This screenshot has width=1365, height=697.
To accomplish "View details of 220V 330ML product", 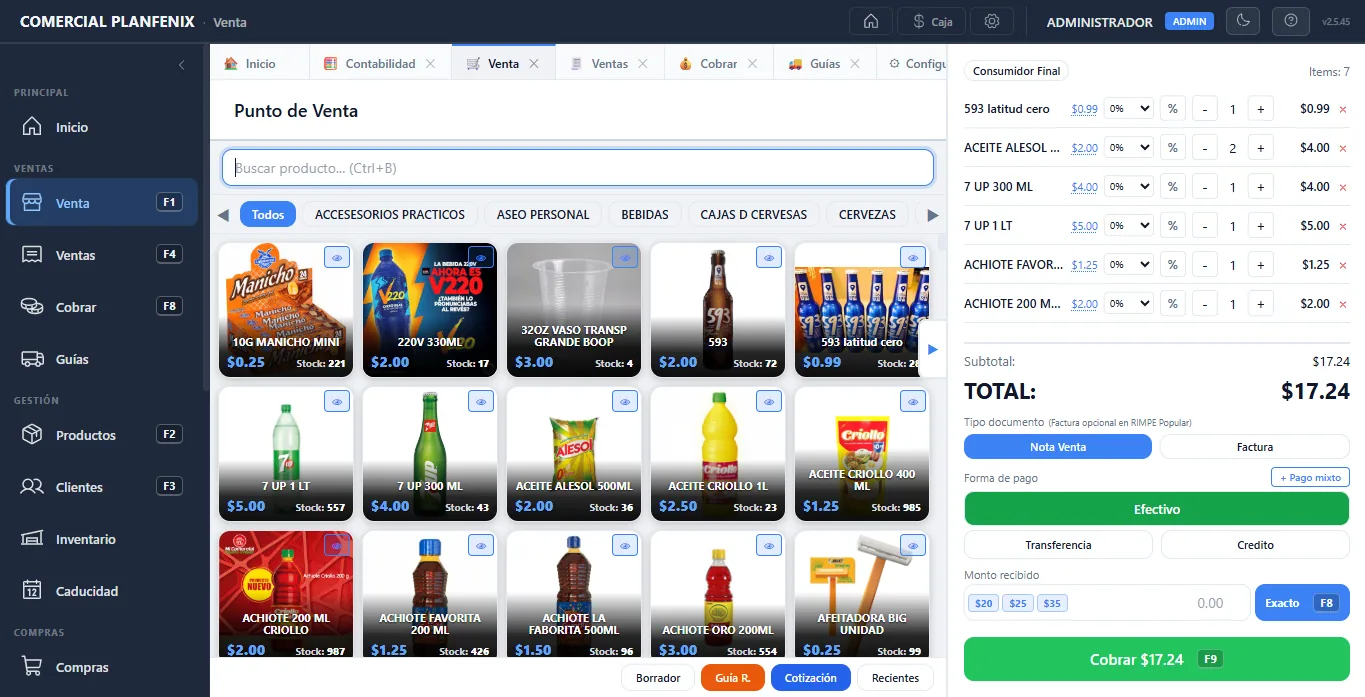I will tap(481, 258).
